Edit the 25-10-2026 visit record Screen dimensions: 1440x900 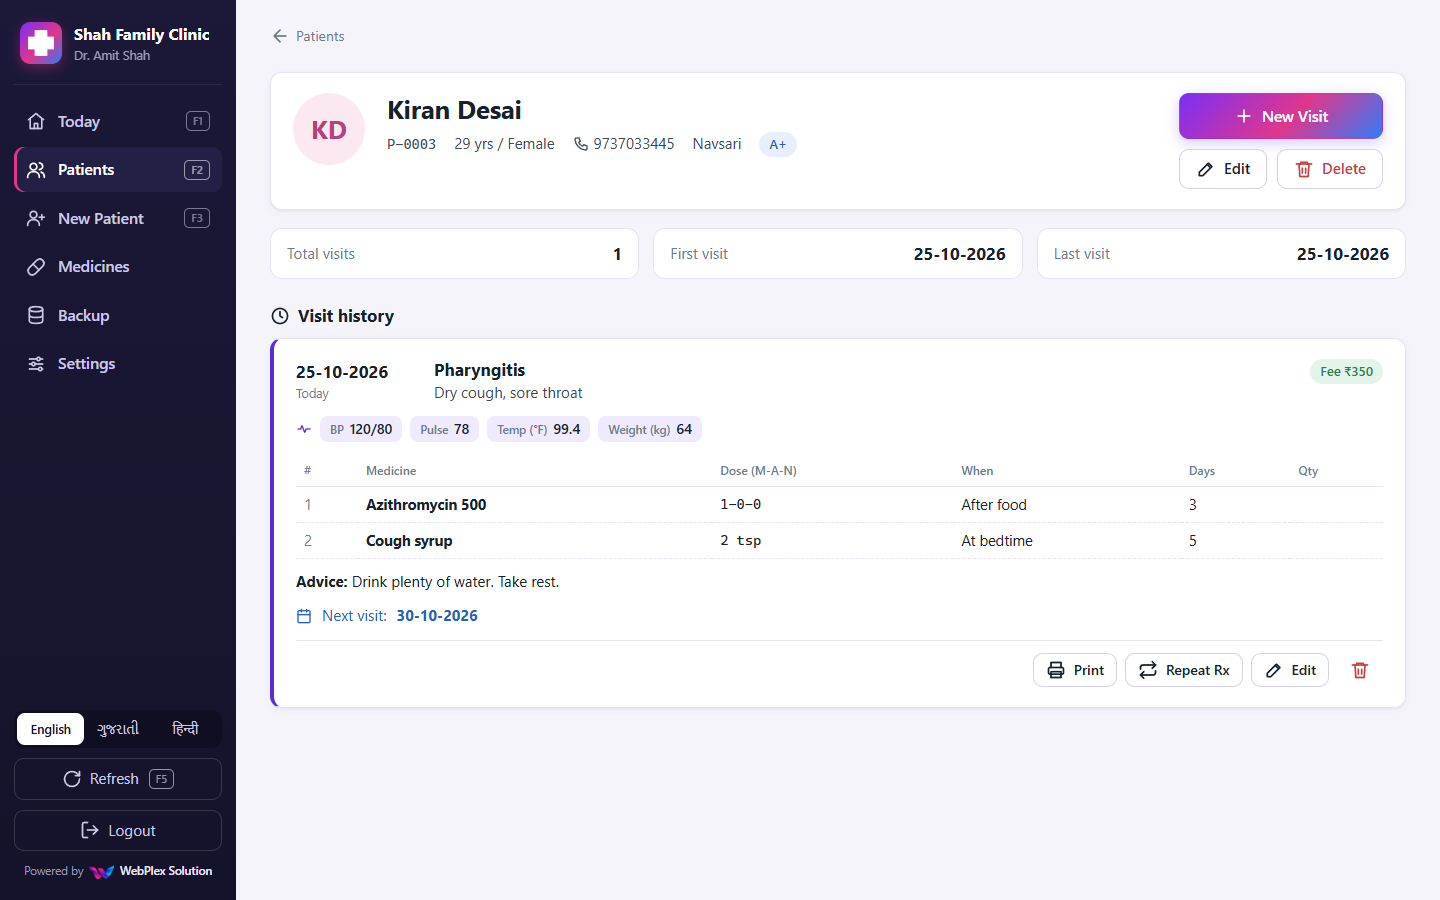click(1290, 670)
